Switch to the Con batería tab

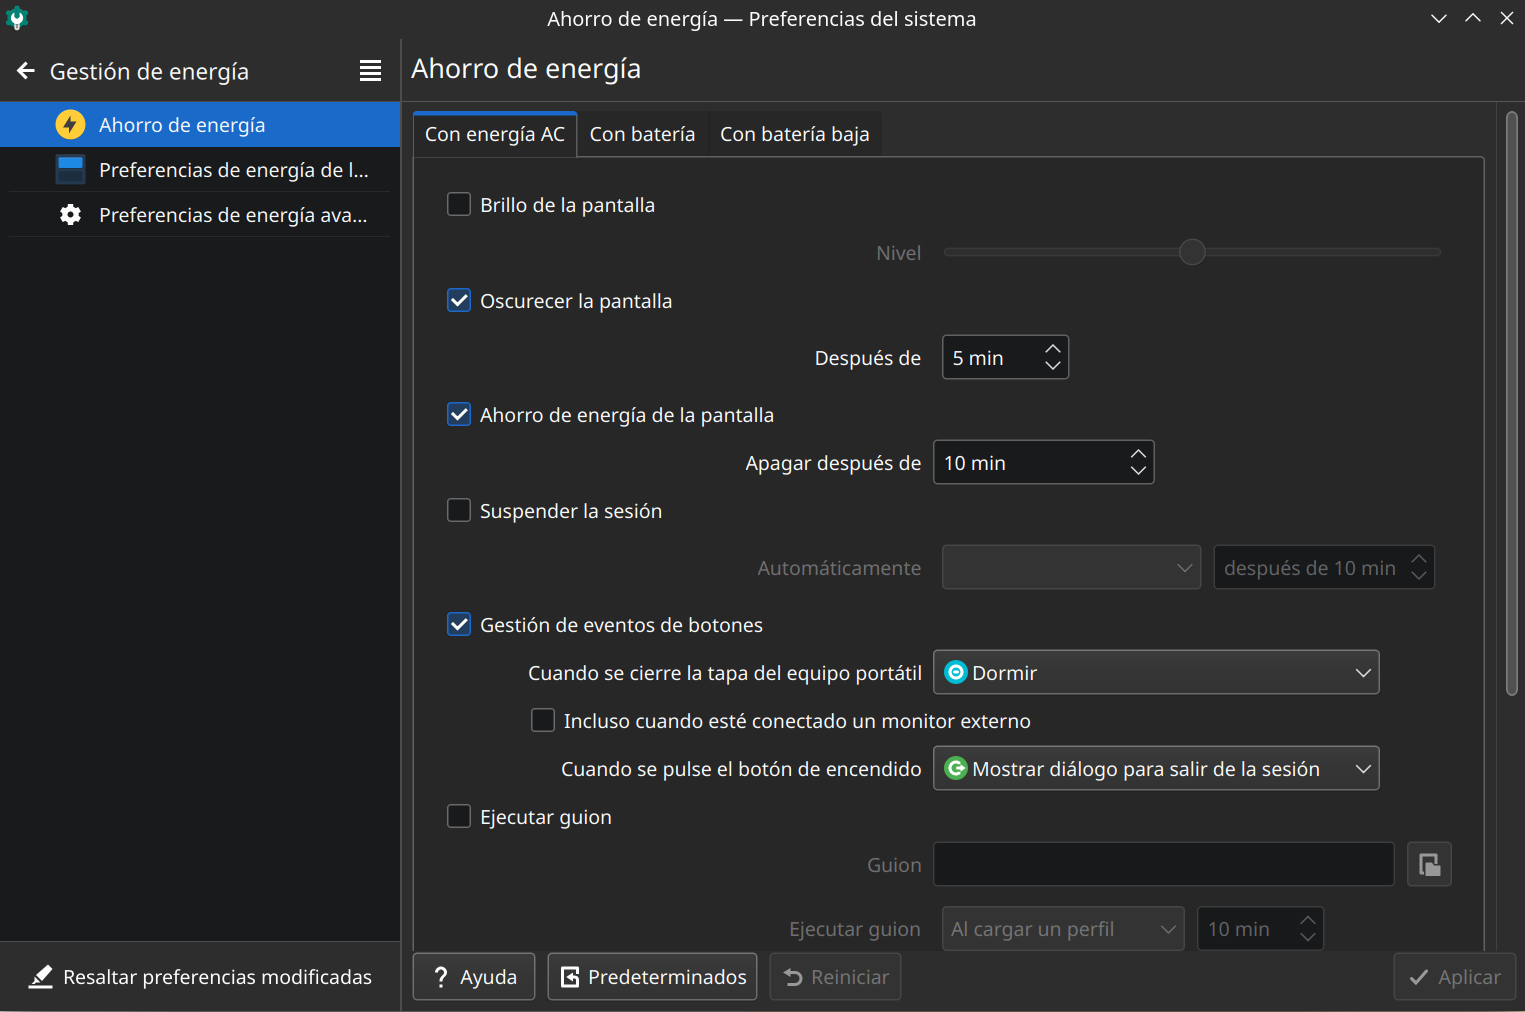pyautogui.click(x=642, y=135)
